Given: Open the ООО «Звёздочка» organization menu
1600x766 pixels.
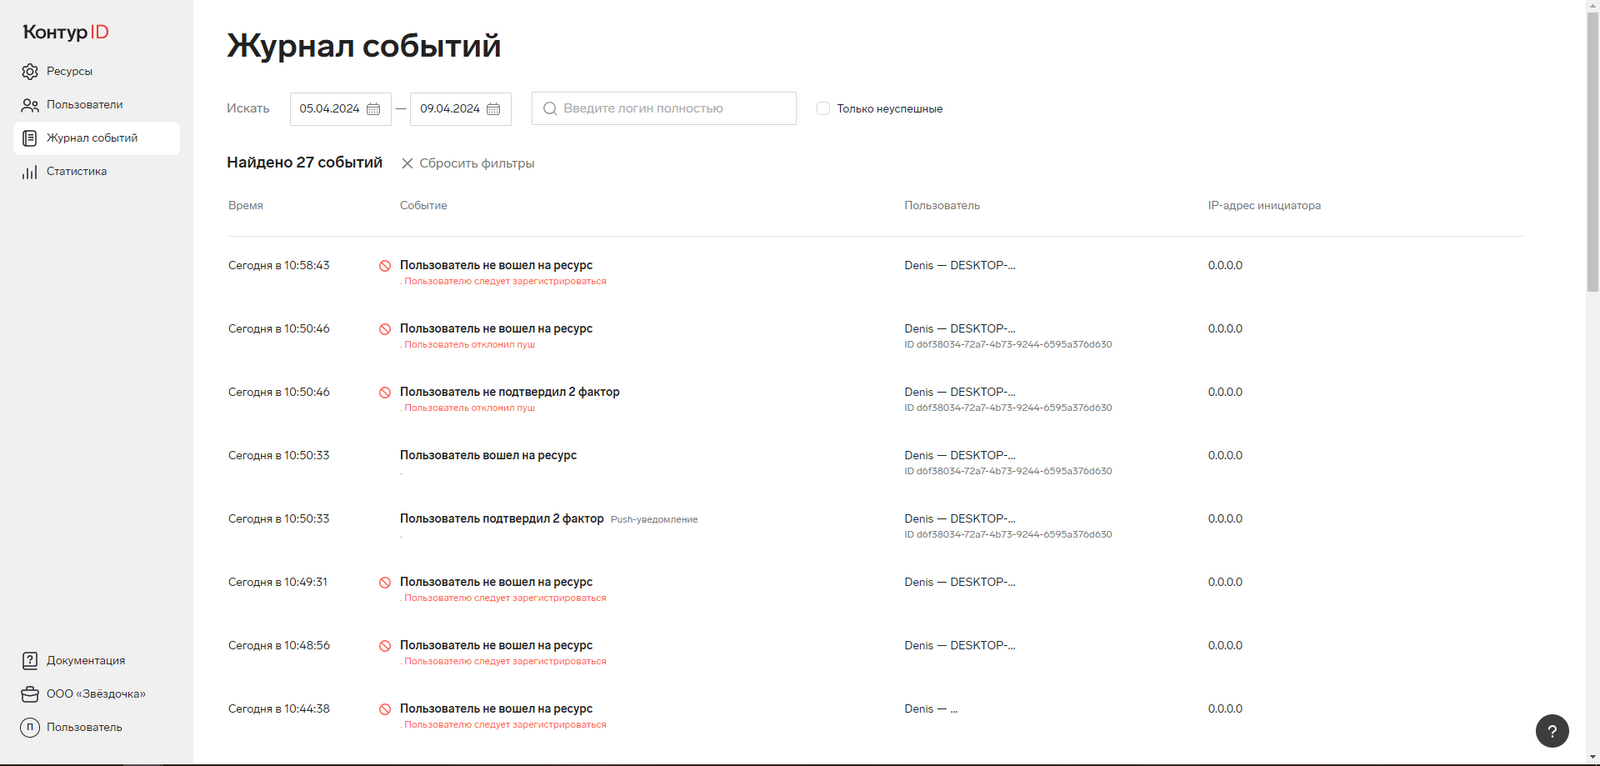Looking at the screenshot, I should (x=96, y=694).
